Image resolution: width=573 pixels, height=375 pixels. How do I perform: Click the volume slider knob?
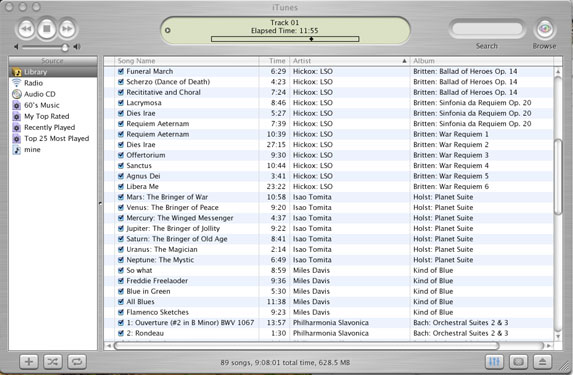tap(65, 47)
